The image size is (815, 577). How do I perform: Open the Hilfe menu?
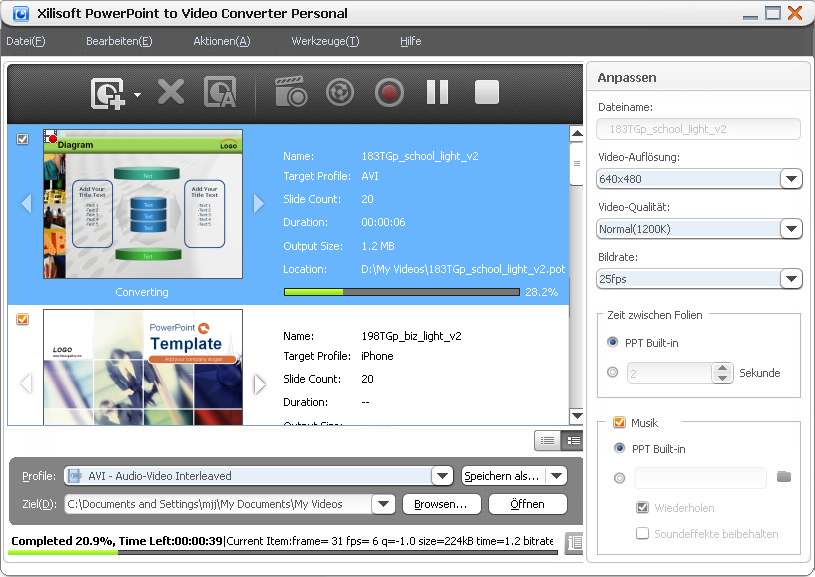pos(411,41)
